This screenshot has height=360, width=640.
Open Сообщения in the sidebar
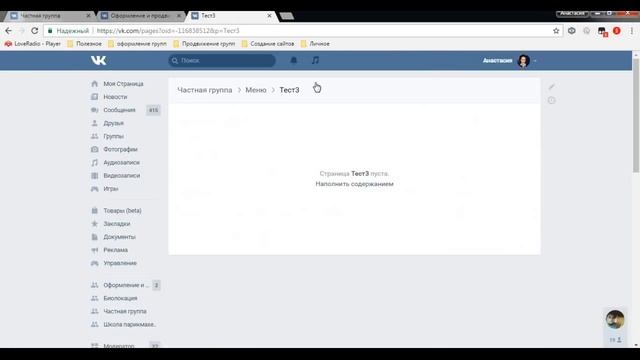point(119,110)
